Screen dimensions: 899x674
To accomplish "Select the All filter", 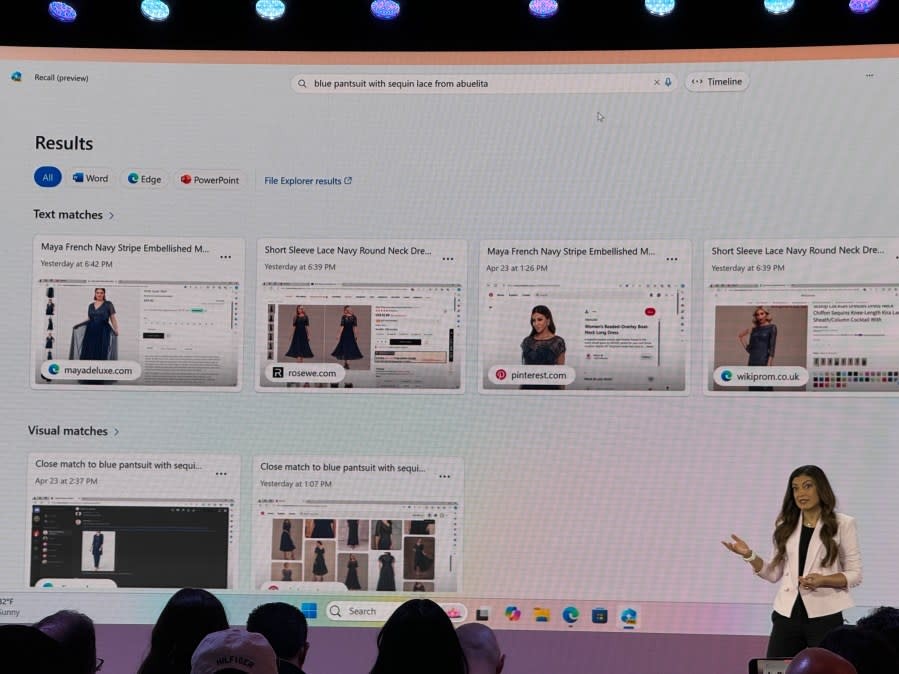I will pos(47,178).
